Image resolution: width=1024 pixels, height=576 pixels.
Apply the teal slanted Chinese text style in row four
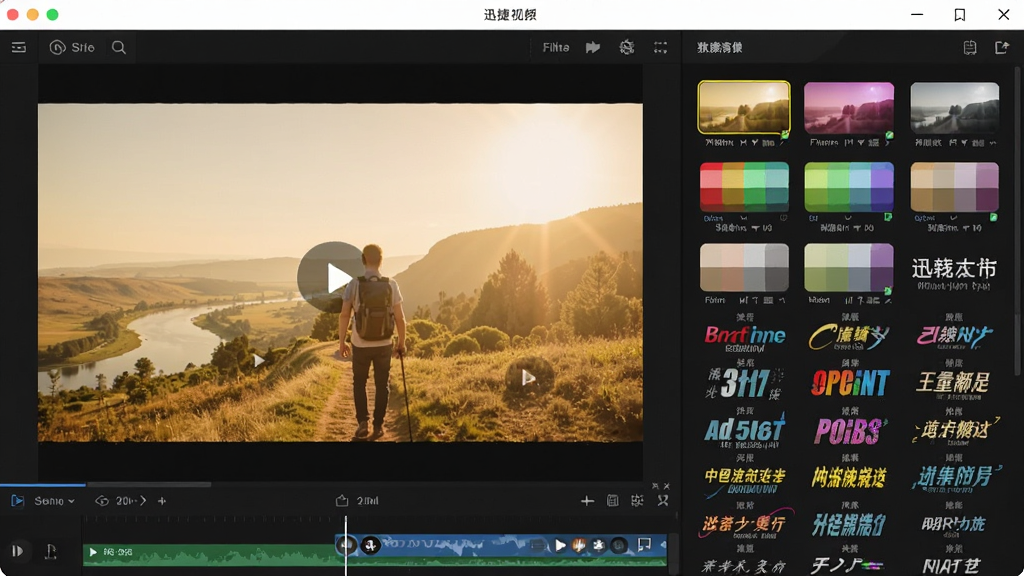955,477
